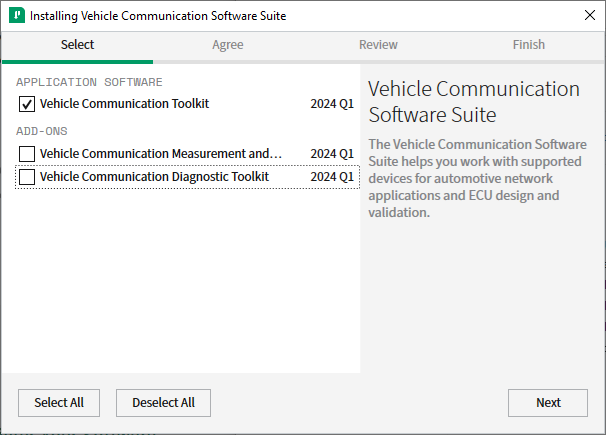Uncheck the Vehicle Communication Toolkit checkbox
Screen dimensions: 606x435
click(x=27, y=104)
